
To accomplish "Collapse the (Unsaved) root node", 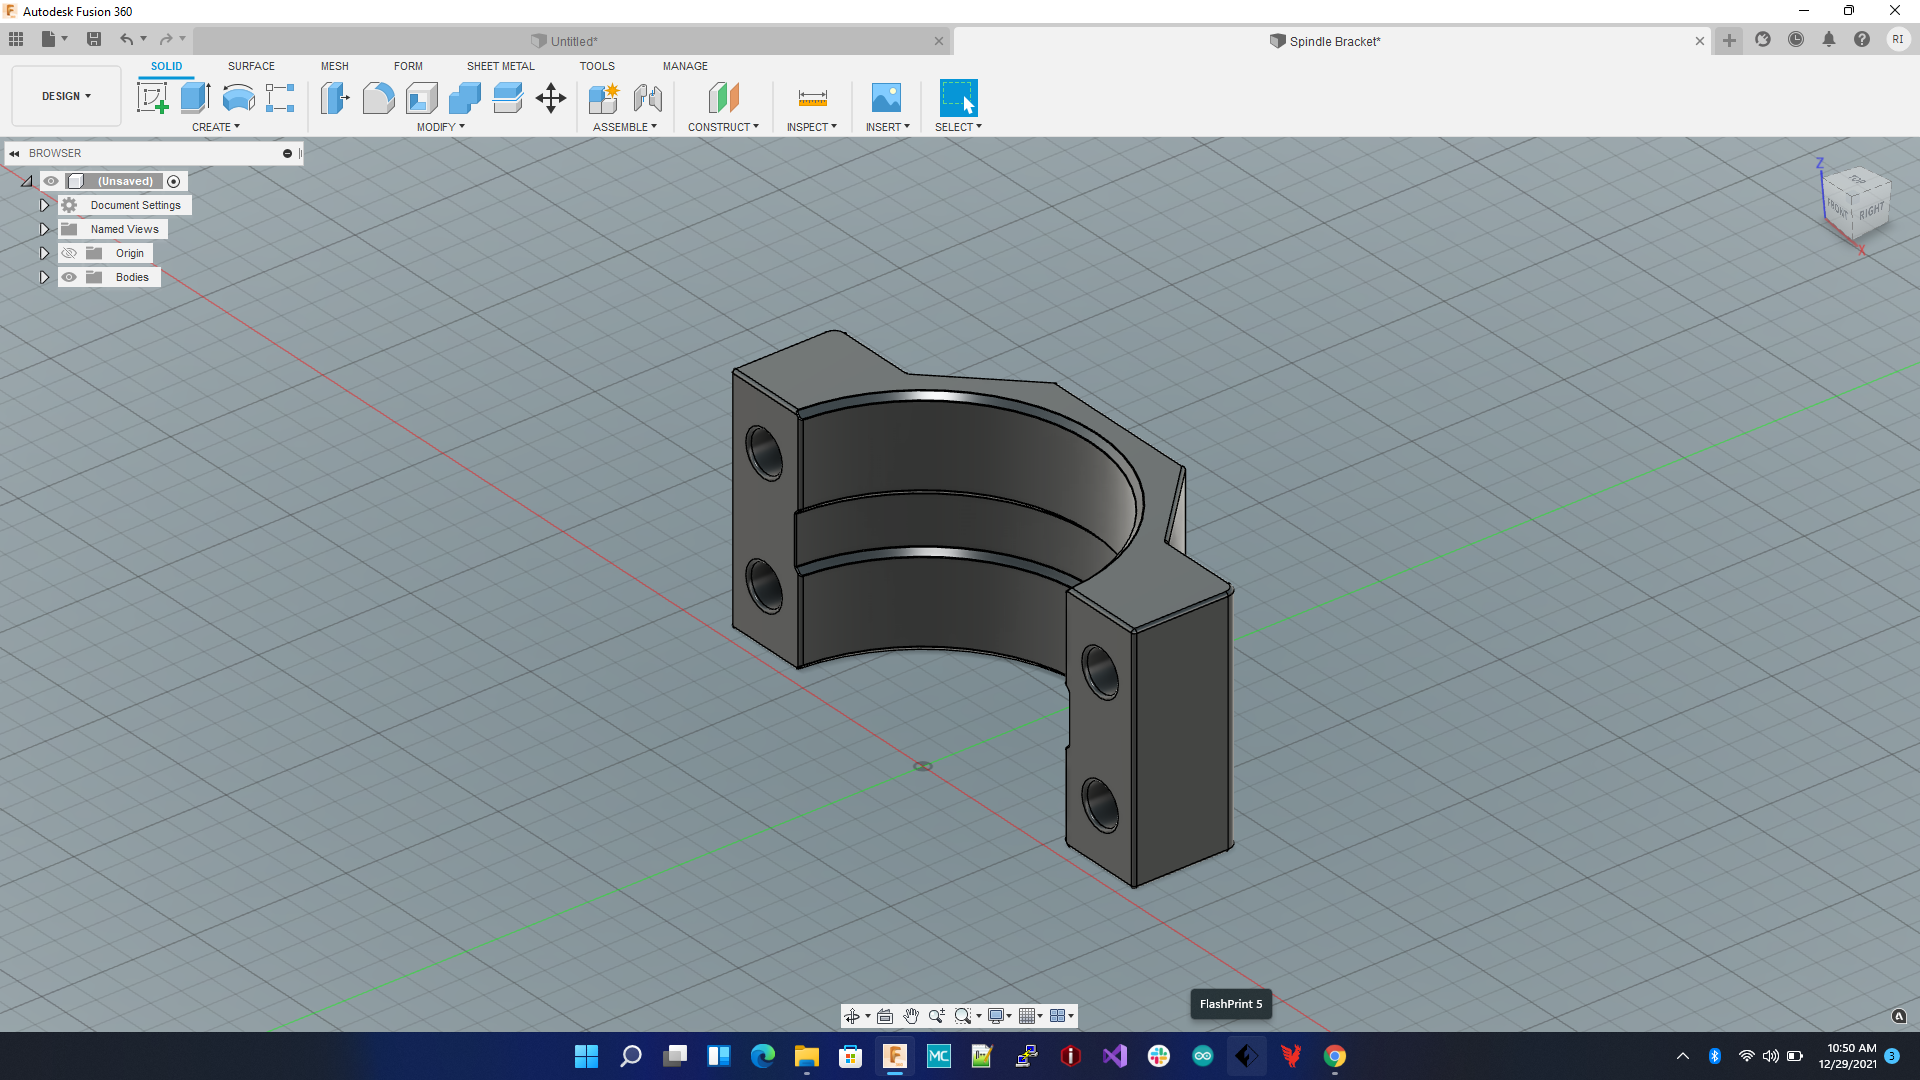I will click(27, 181).
